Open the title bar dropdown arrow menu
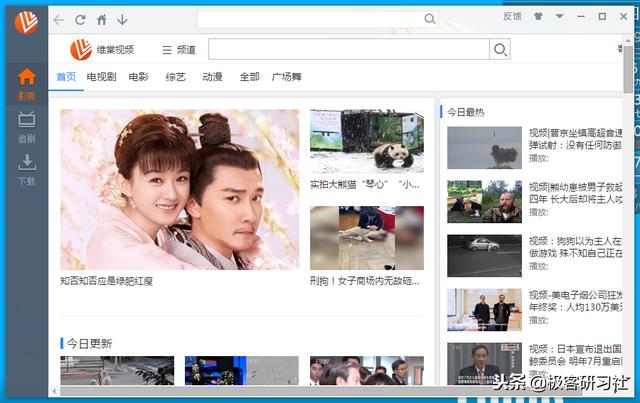Viewport: 640px width, 403px height. 560,16
